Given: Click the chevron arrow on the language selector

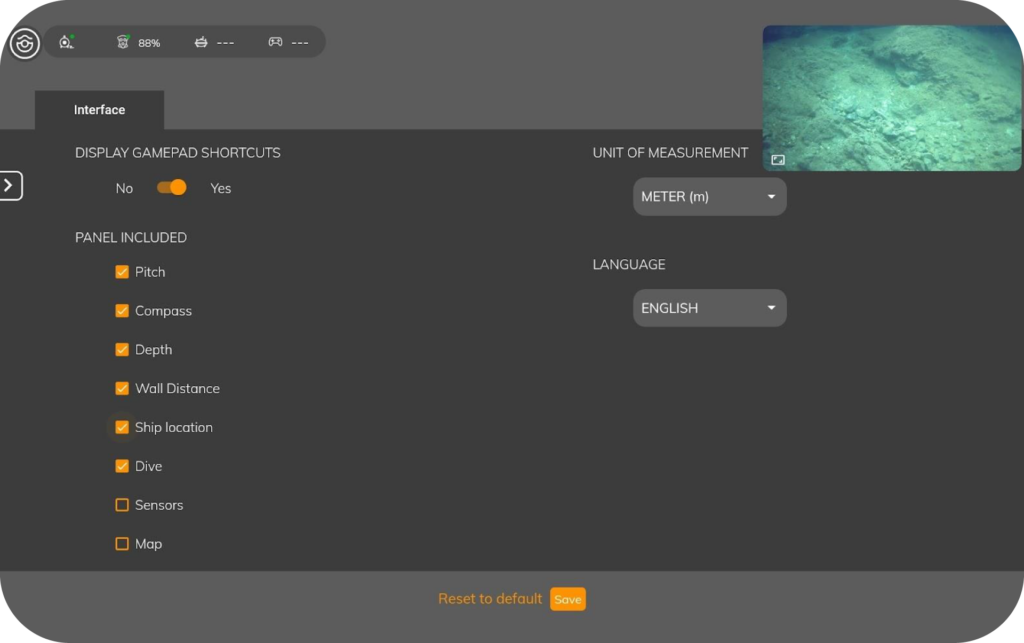Looking at the screenshot, I should [x=771, y=307].
